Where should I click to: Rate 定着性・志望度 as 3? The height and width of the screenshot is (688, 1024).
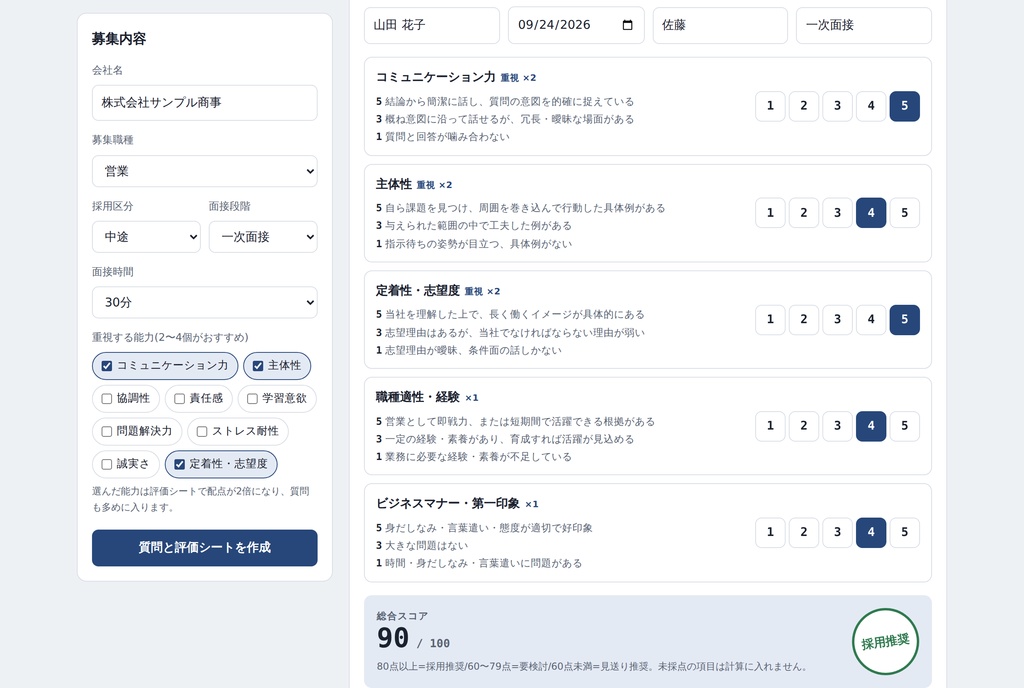[837, 319]
